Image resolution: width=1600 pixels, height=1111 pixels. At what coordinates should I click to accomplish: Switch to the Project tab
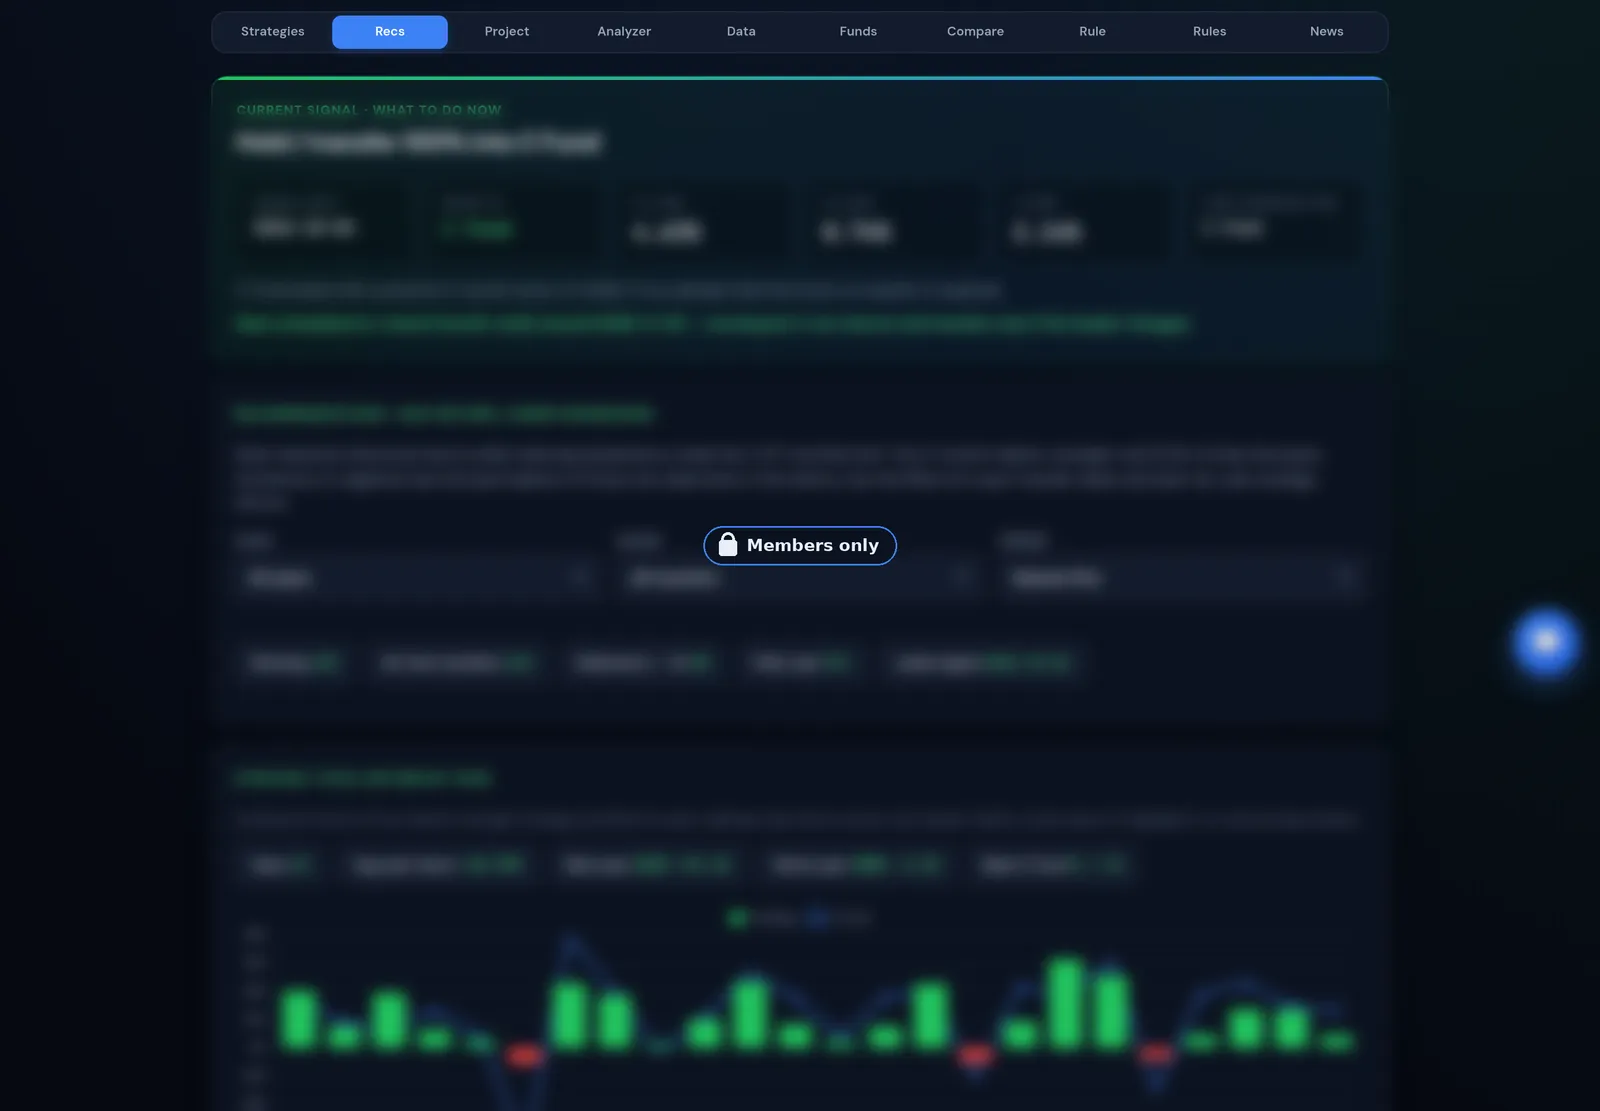tap(507, 32)
